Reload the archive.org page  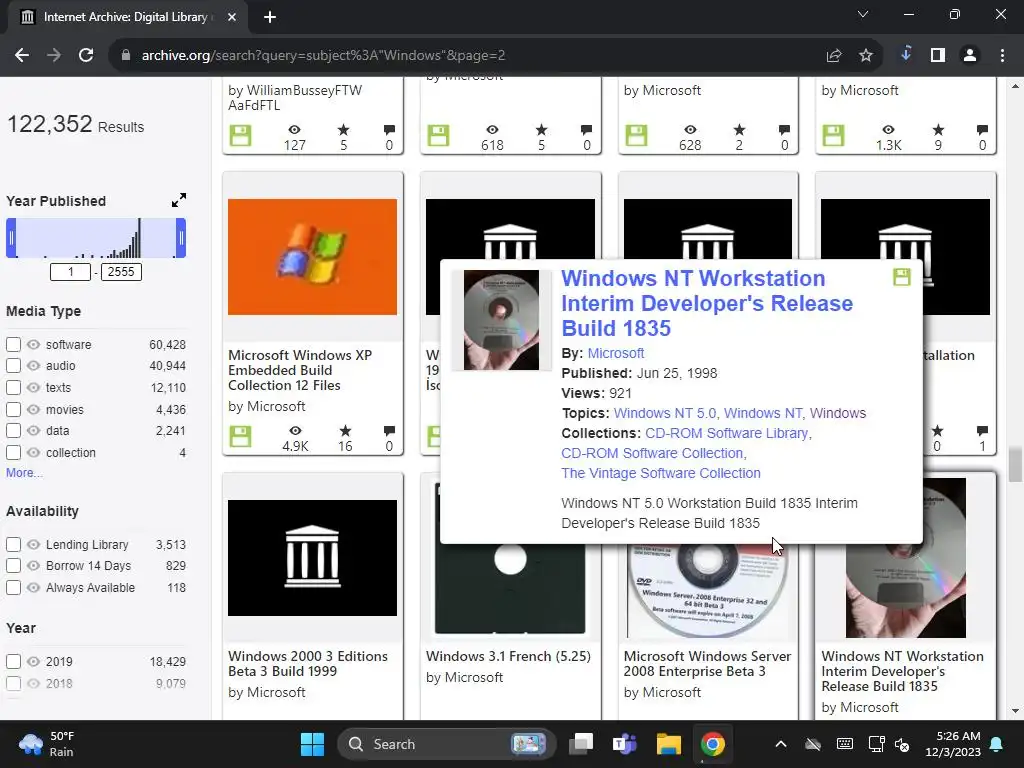click(x=86, y=56)
